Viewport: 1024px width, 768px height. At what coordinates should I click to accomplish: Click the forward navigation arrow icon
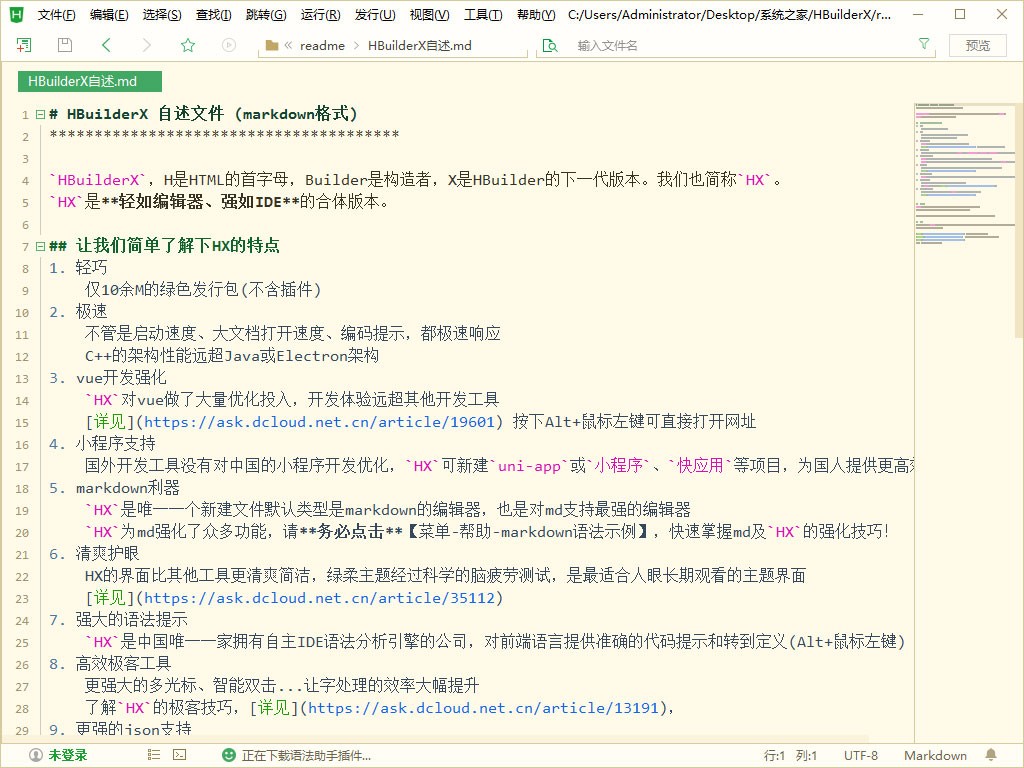tap(146, 44)
